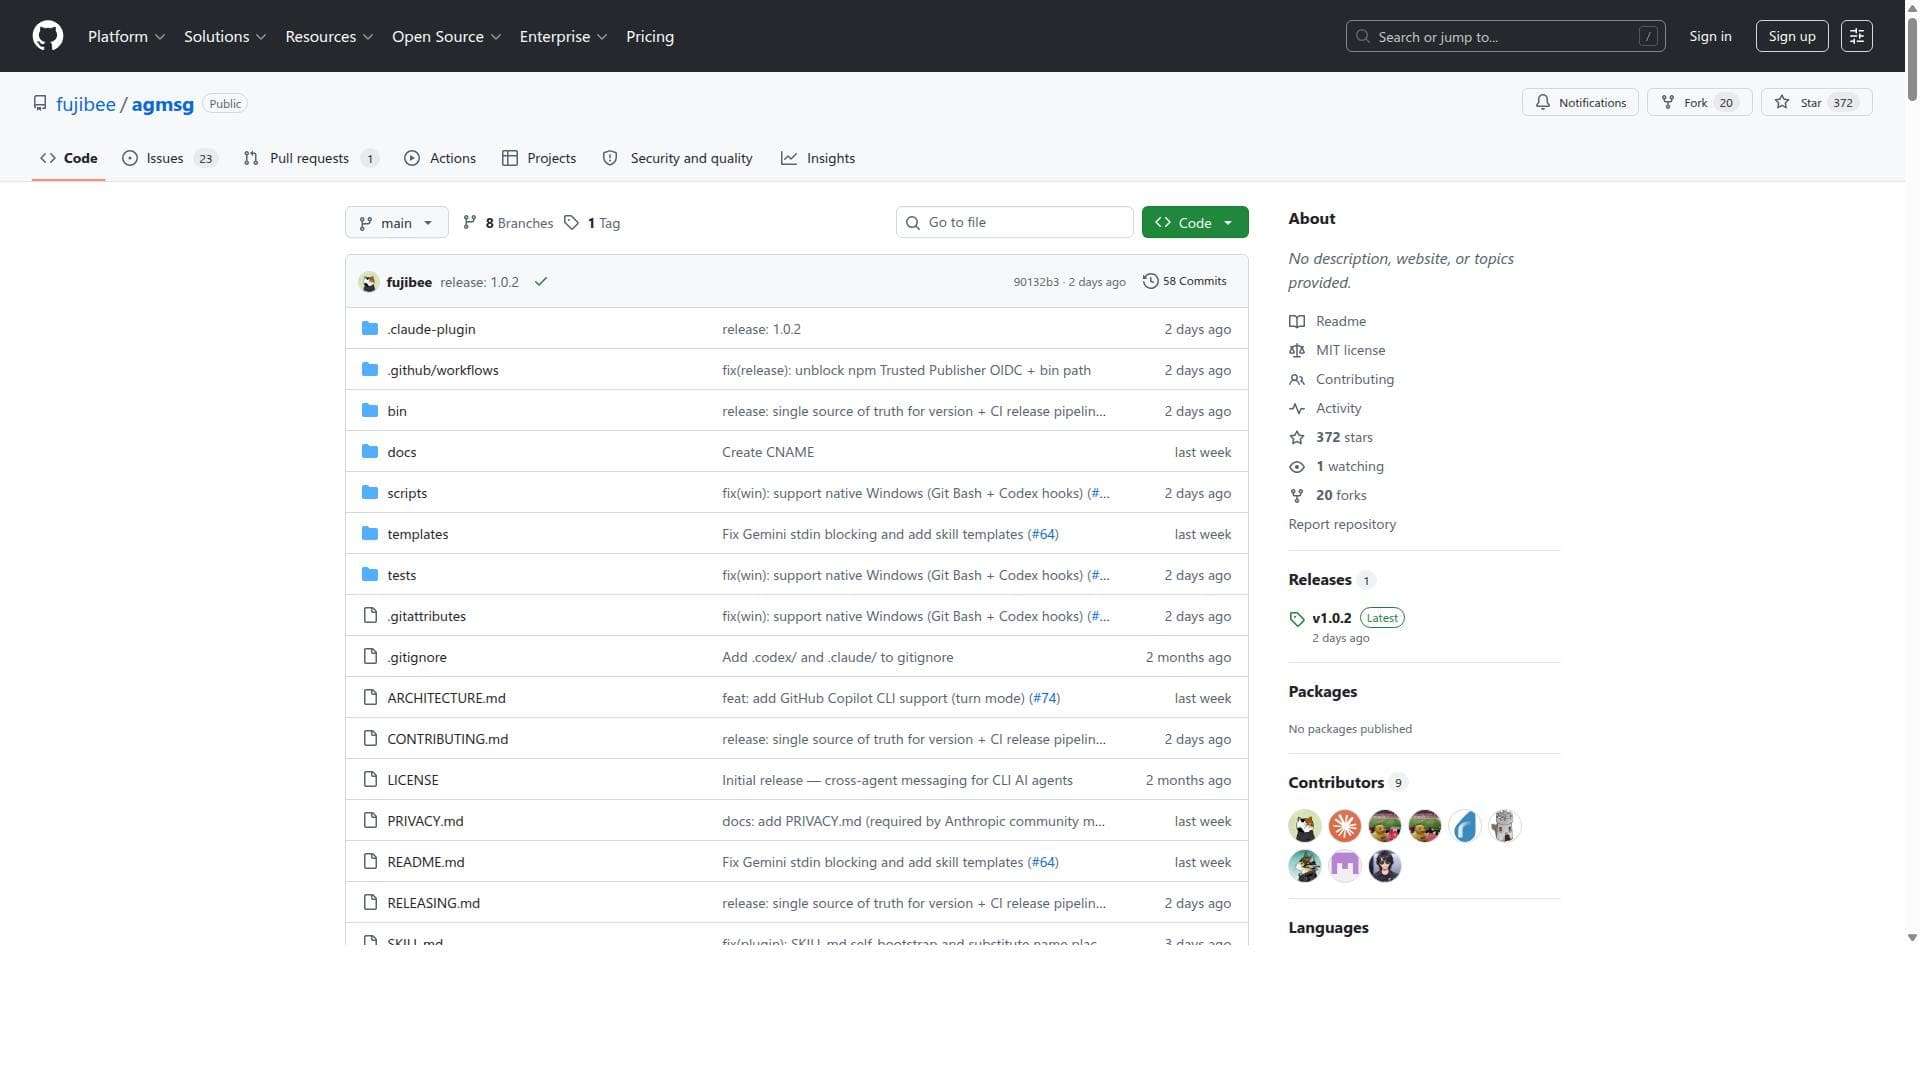
Task: Click the bin folder icon
Action: [x=370, y=411]
